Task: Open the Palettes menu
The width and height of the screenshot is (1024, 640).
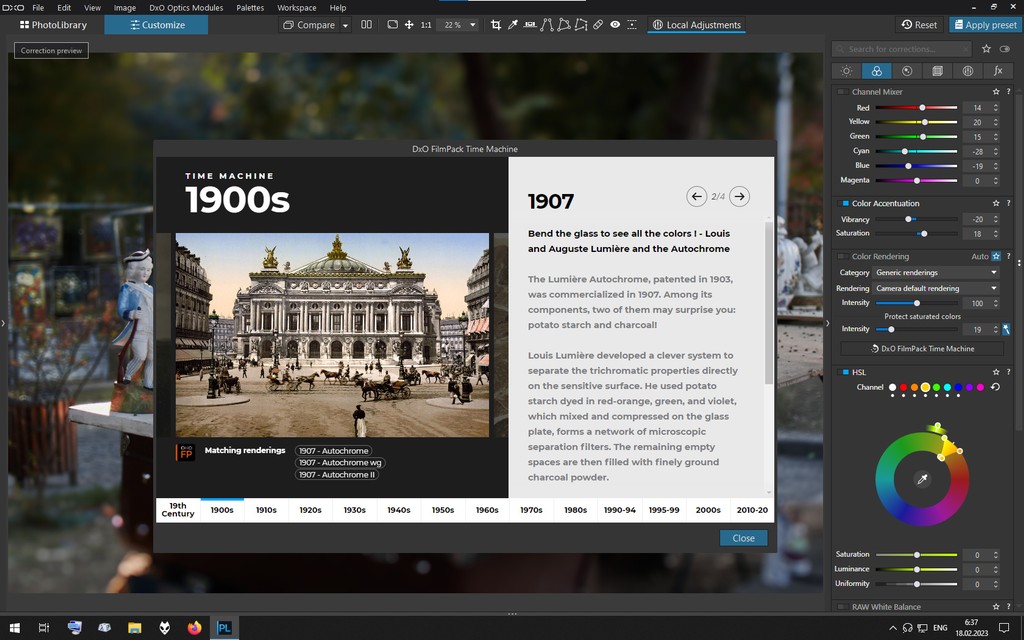Action: click(250, 8)
